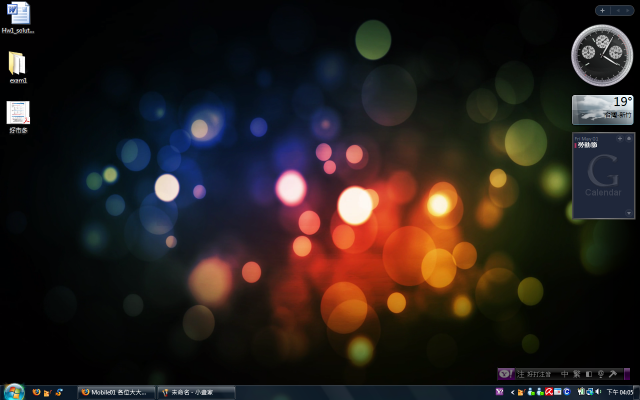Open the network connection tray icon

(590, 391)
